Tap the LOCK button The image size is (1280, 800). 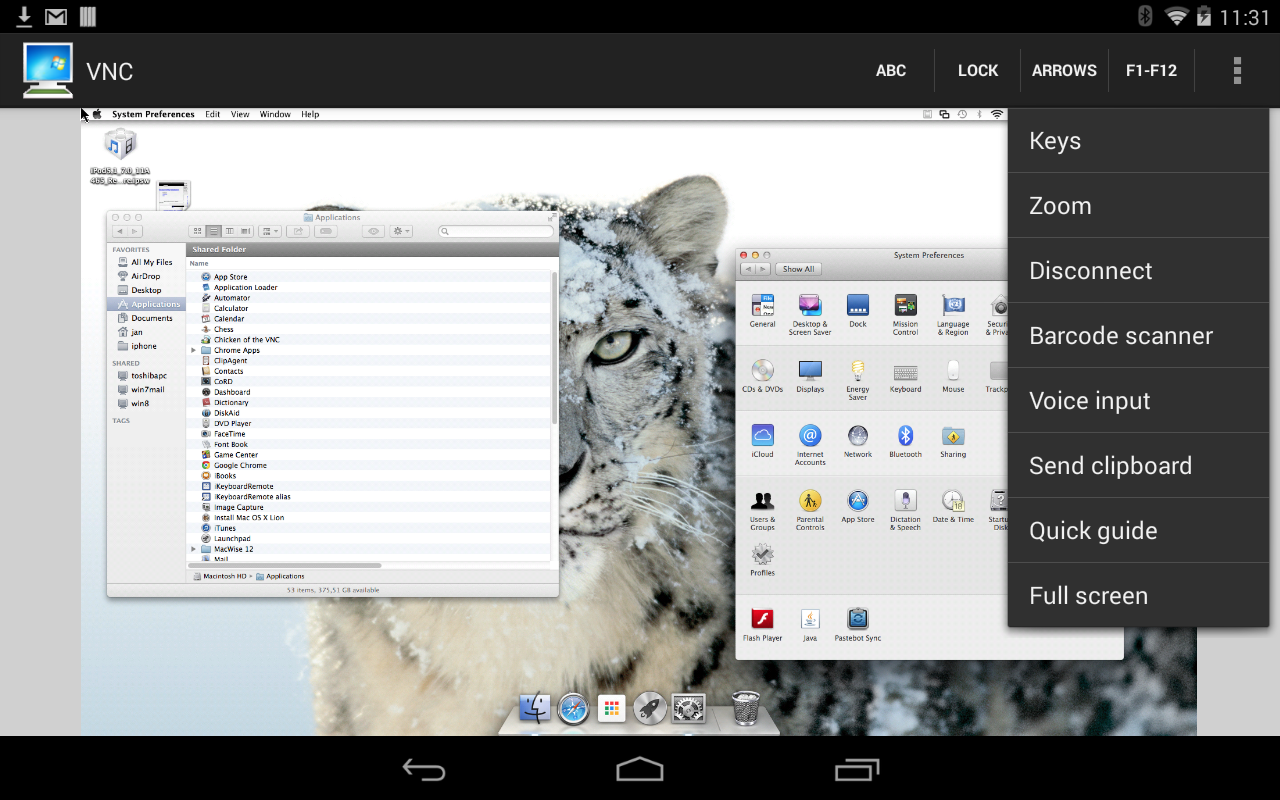click(x=978, y=70)
